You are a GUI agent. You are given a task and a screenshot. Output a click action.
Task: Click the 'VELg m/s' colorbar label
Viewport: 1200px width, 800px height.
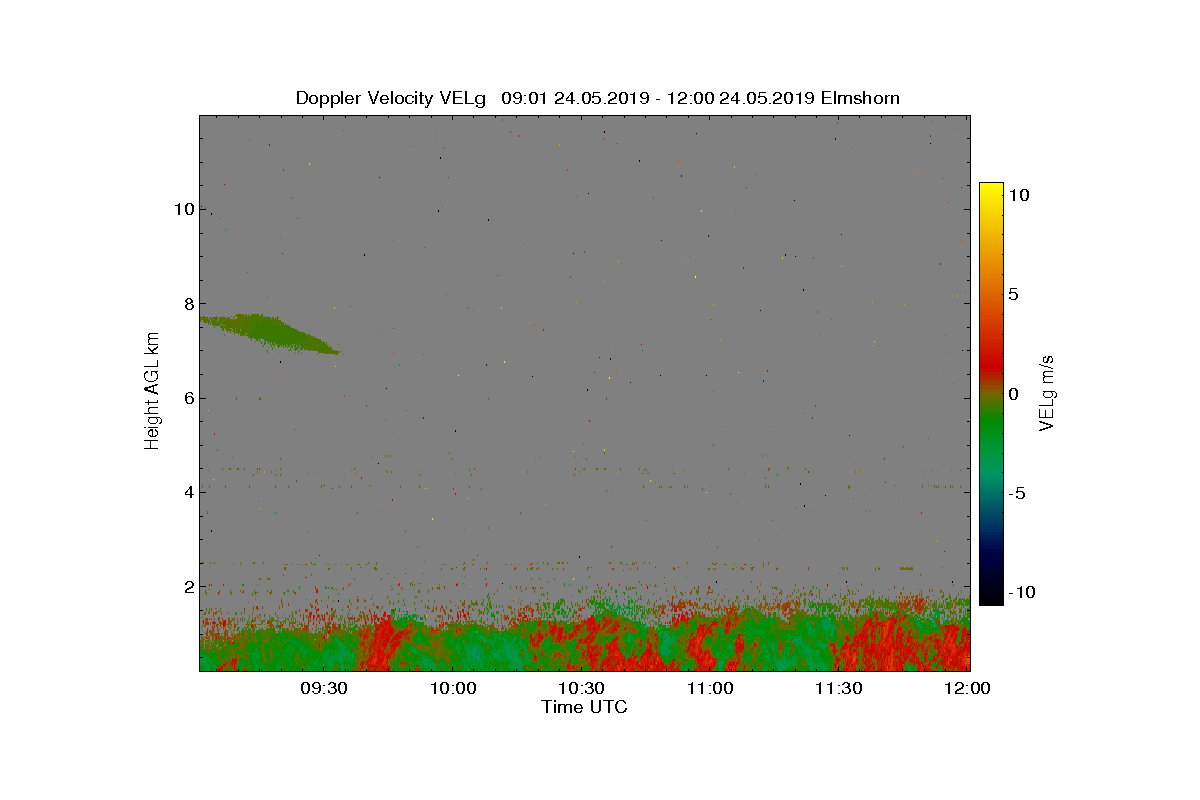pos(1046,391)
